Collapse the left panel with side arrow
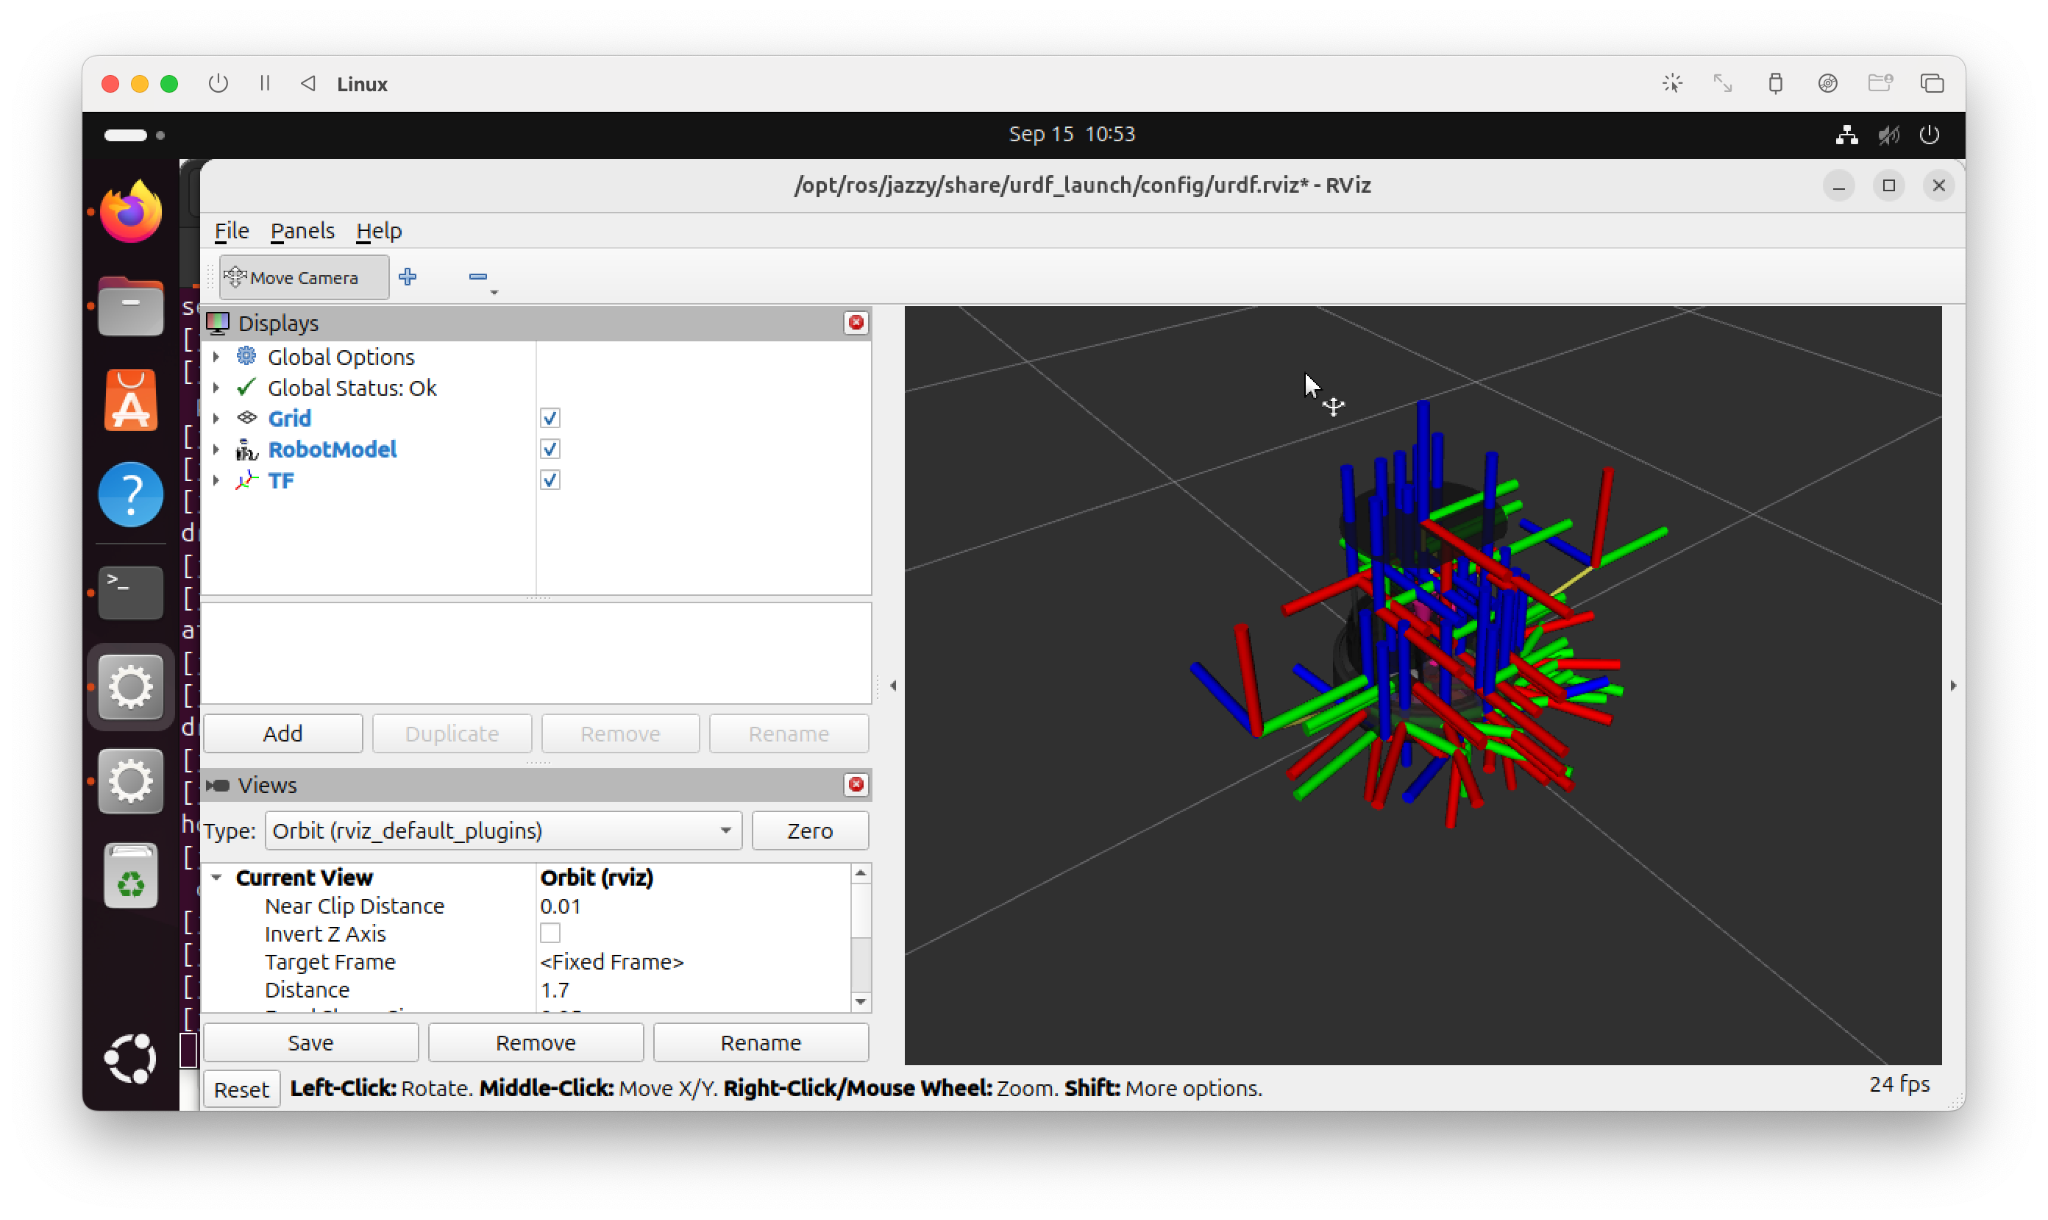The height and width of the screenshot is (1220, 2048). tap(893, 685)
